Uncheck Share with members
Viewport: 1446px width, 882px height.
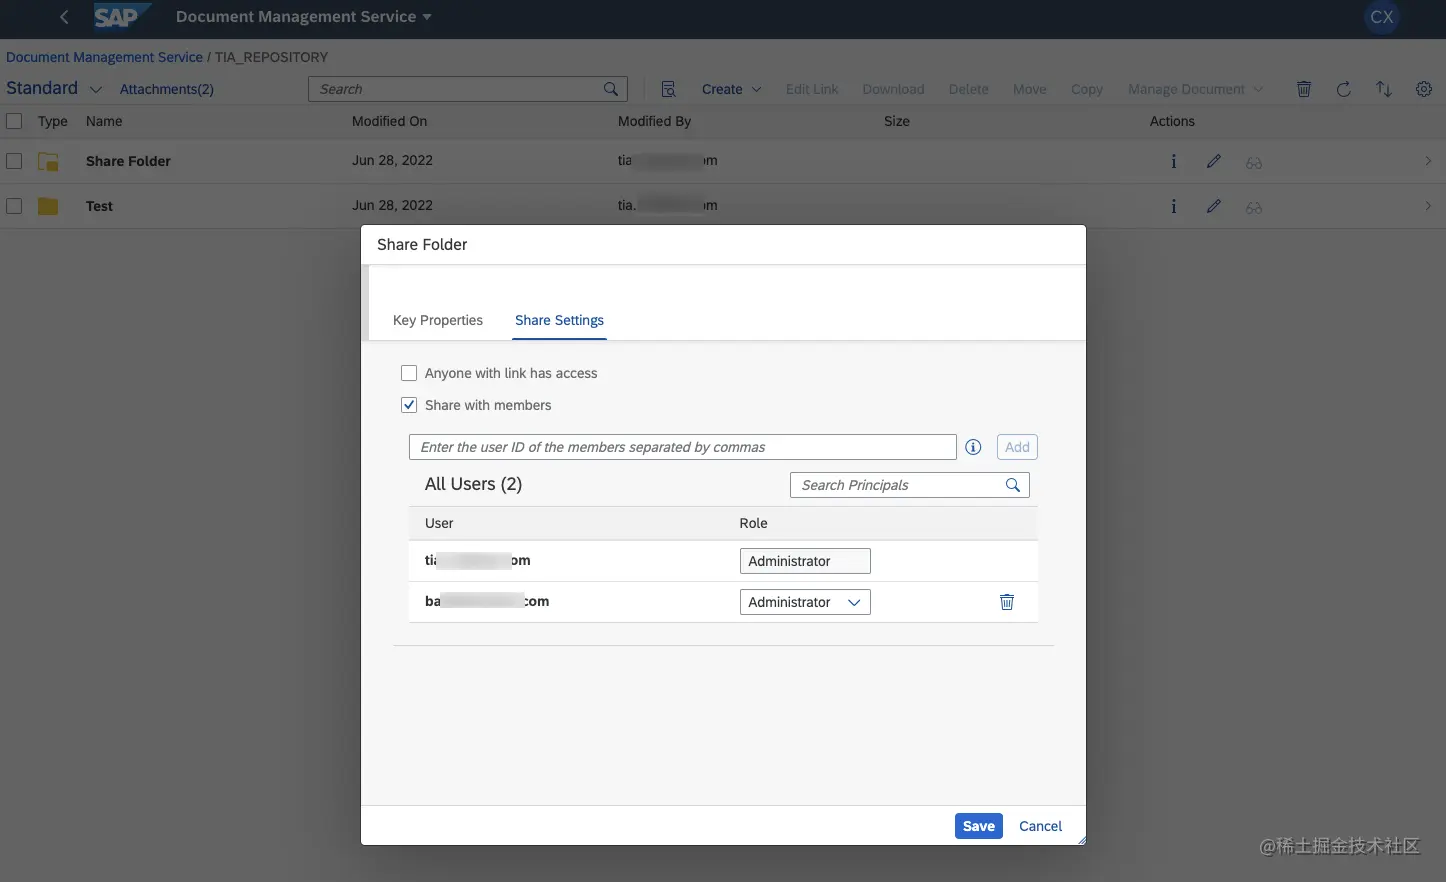click(x=409, y=405)
